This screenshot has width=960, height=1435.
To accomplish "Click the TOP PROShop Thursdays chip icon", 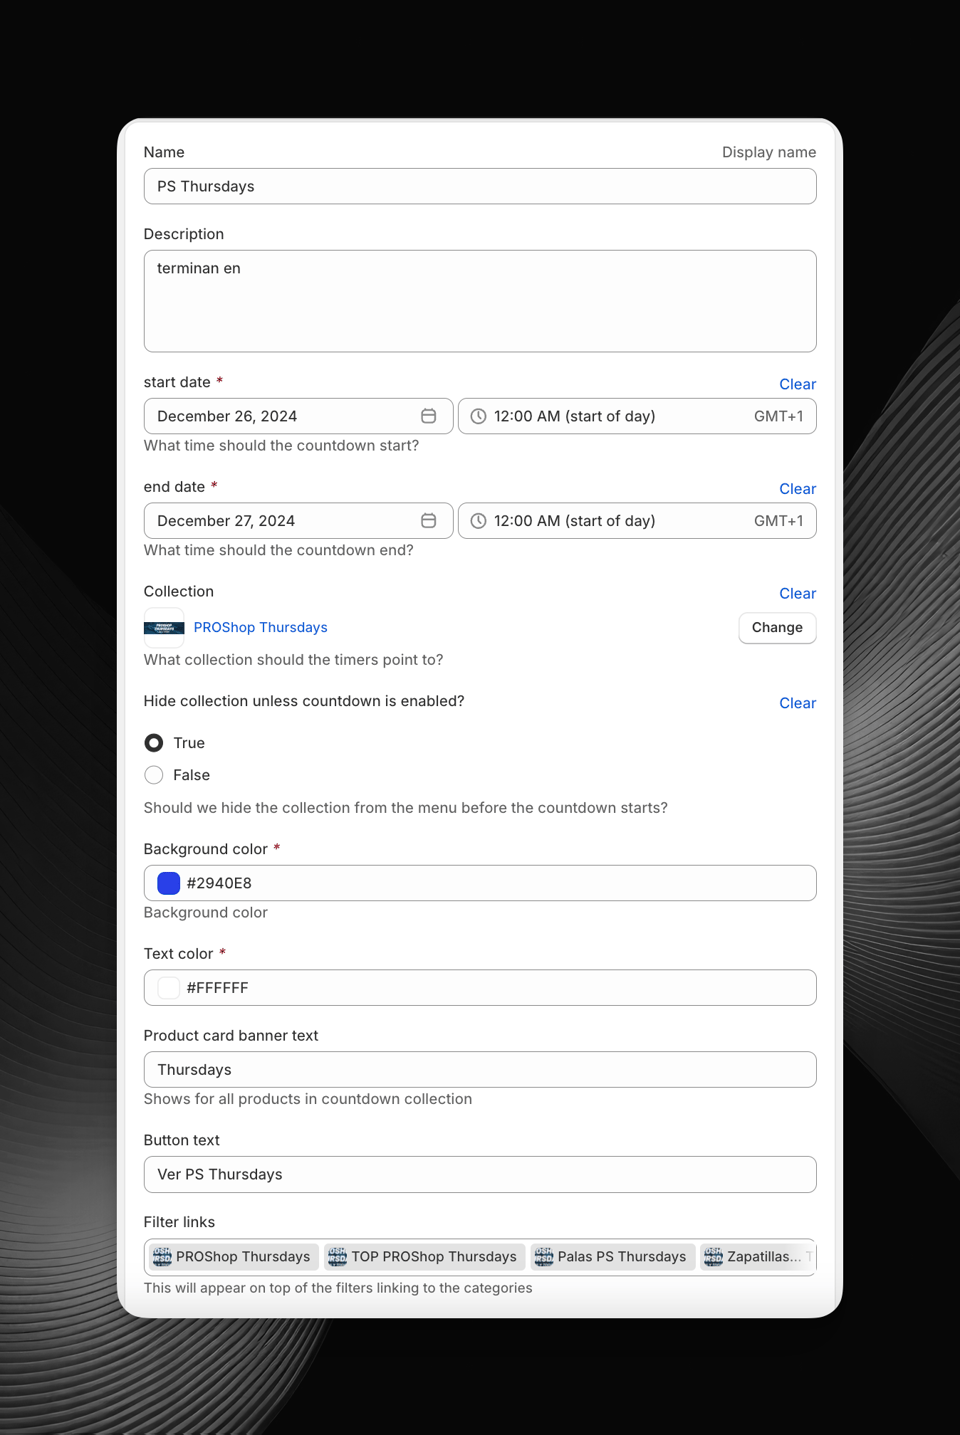I will (x=338, y=1257).
